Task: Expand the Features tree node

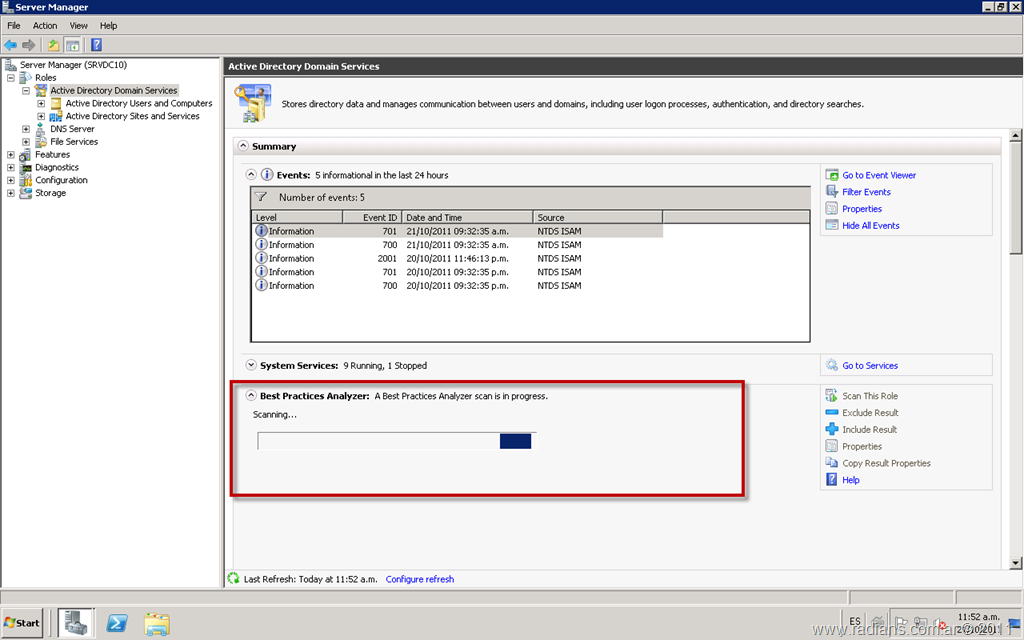Action: click(x=11, y=155)
